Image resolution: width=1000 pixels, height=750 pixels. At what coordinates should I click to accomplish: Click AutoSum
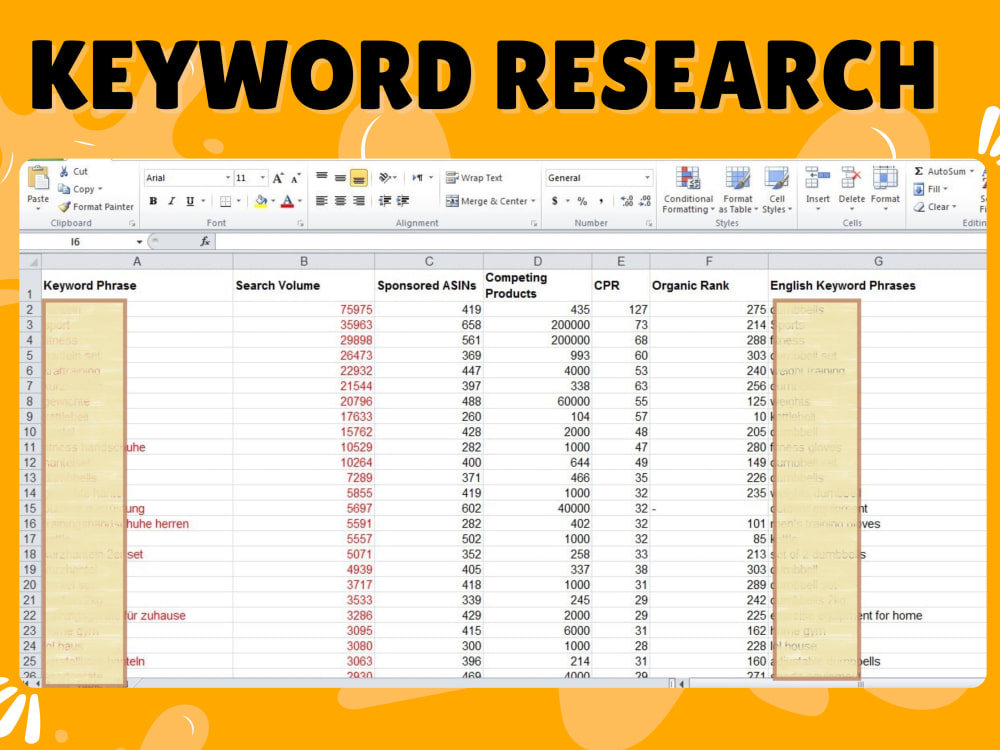pyautogui.click(x=939, y=172)
